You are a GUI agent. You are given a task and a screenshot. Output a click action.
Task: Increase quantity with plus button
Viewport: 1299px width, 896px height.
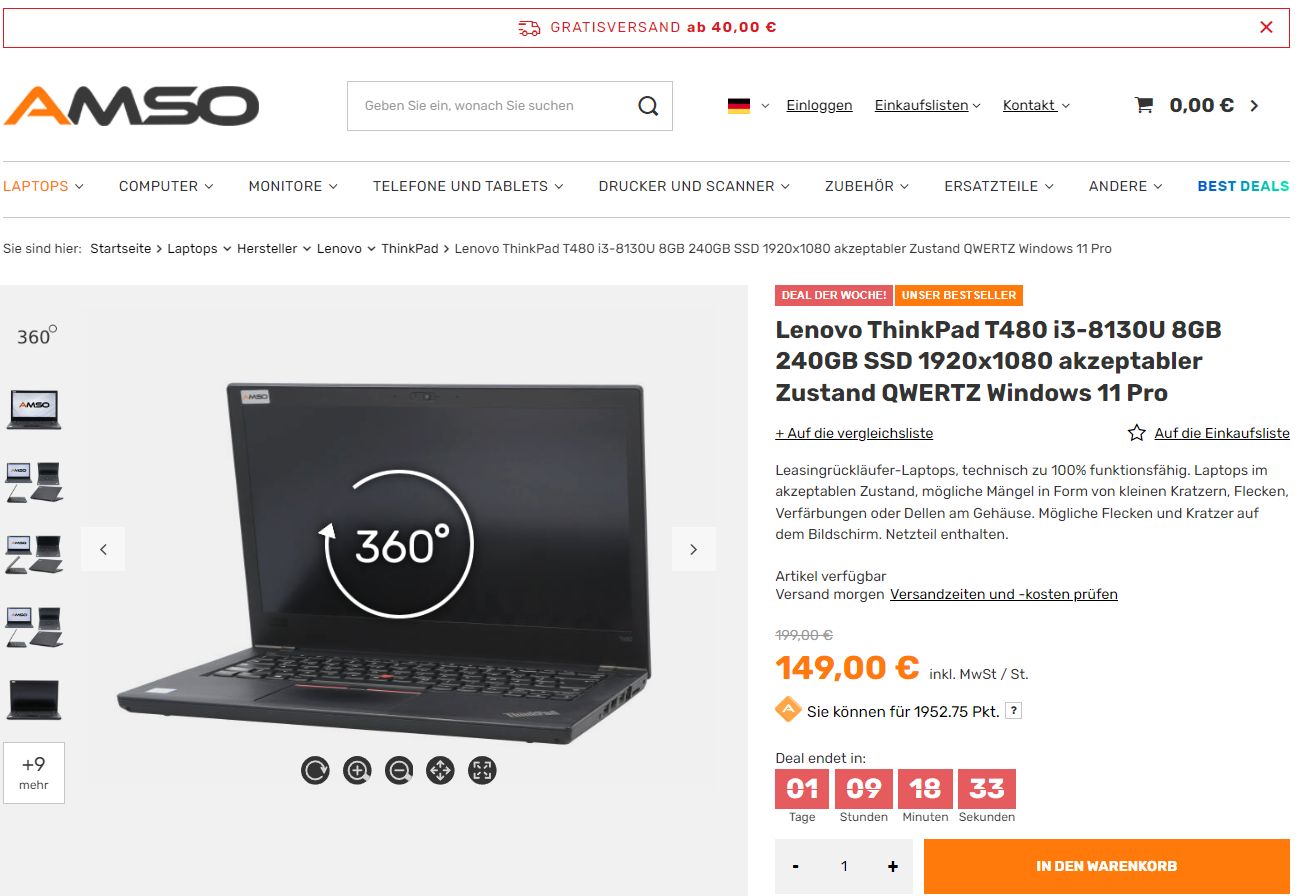click(892, 867)
